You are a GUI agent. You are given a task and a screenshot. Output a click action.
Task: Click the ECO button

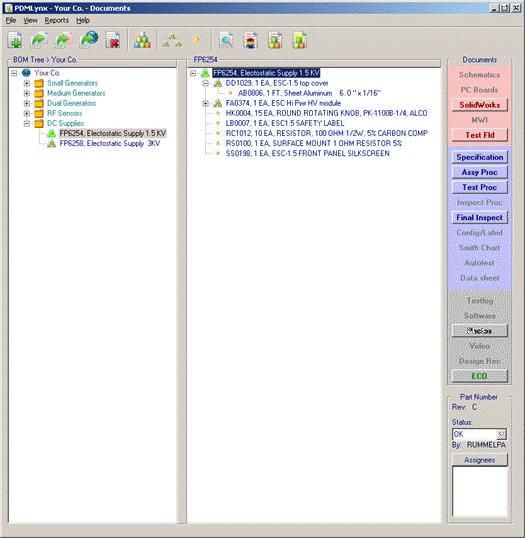click(479, 376)
